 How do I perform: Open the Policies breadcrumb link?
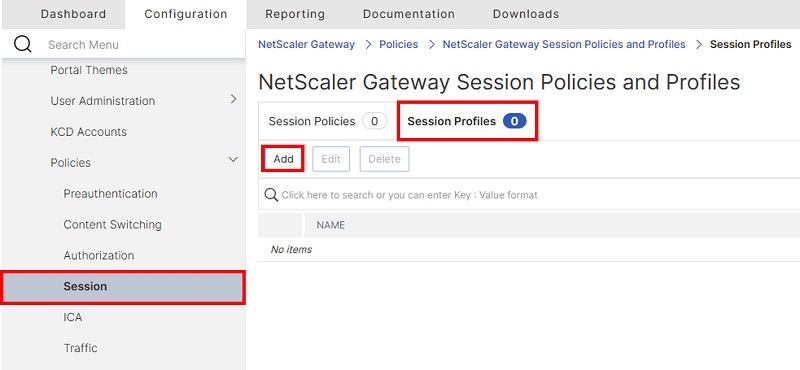tap(398, 44)
